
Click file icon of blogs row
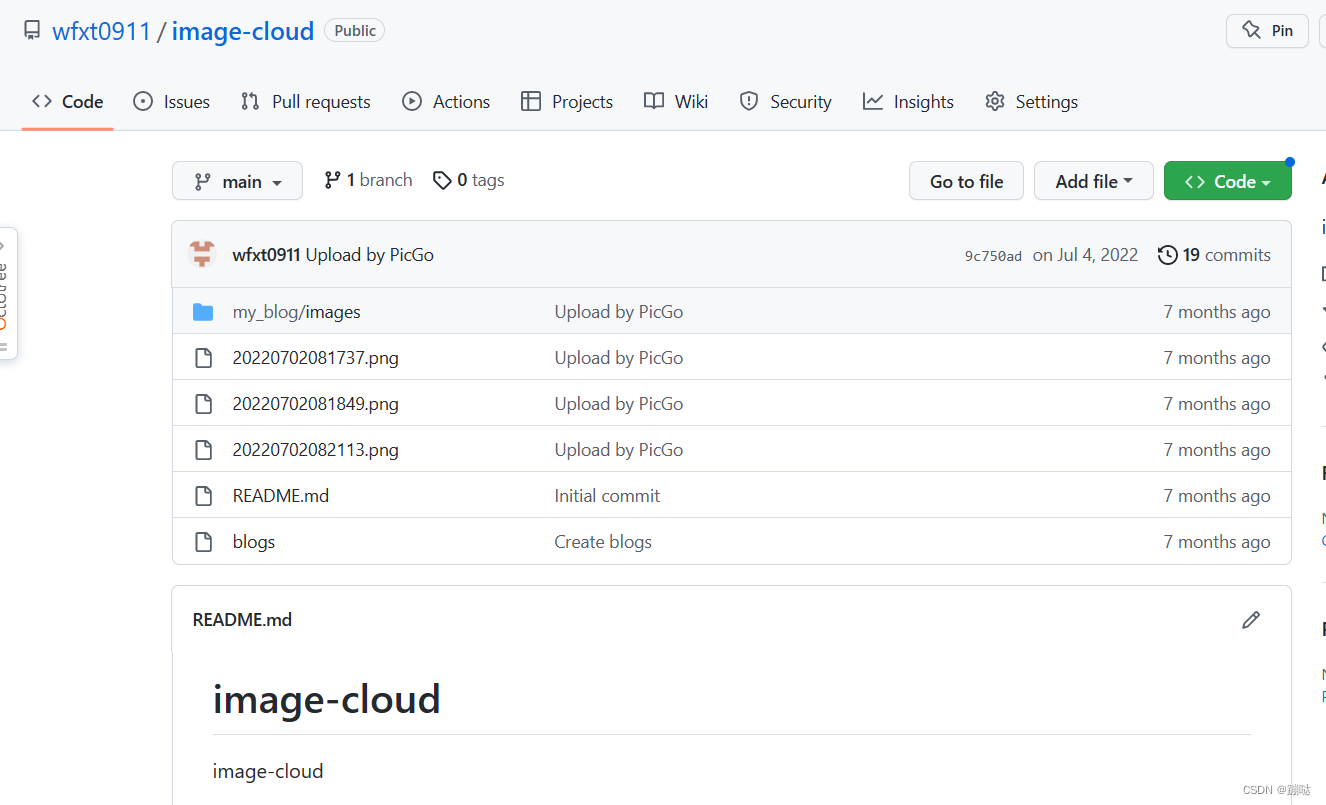(x=203, y=542)
